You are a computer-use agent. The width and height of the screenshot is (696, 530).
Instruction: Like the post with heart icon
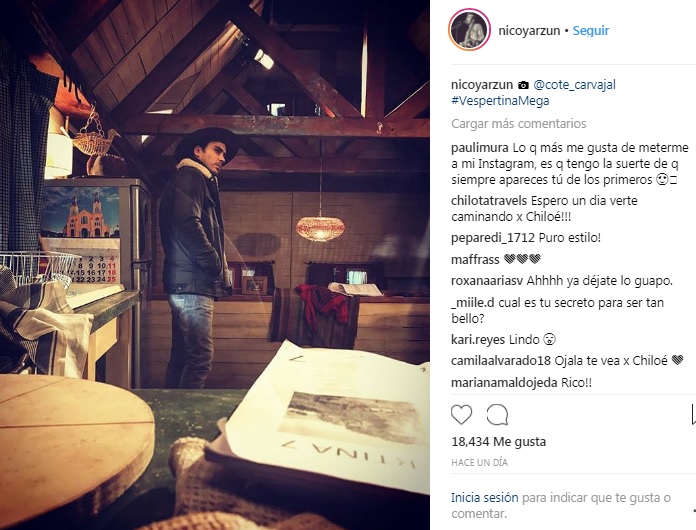[x=461, y=415]
